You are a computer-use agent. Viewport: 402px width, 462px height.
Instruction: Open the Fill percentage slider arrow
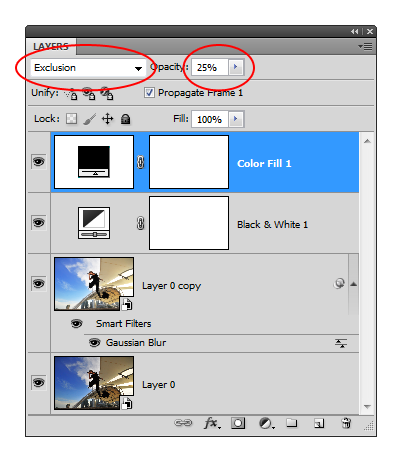[236, 119]
